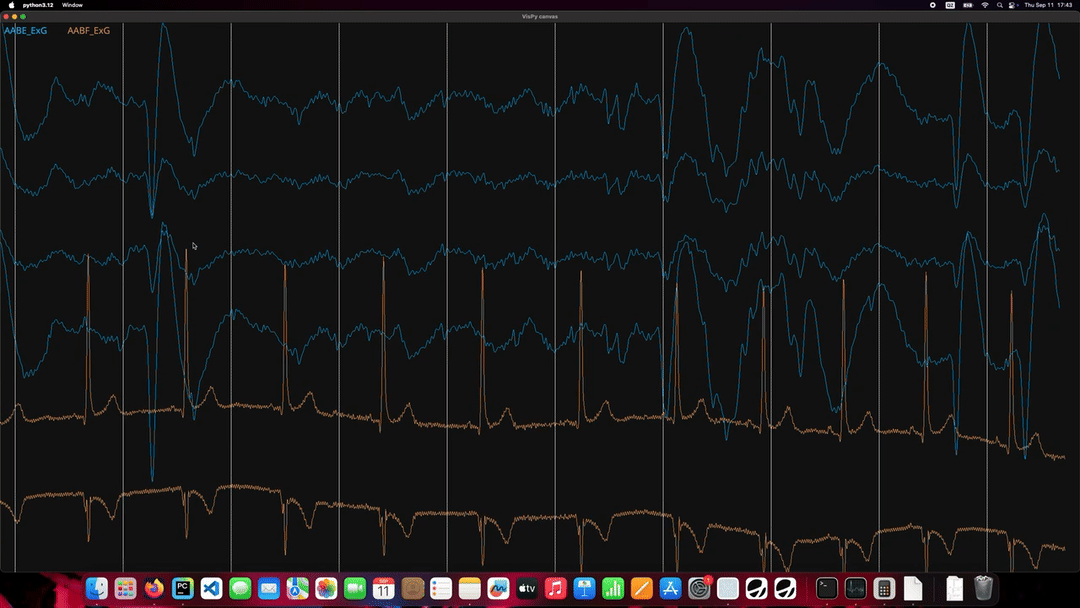Open Visual Studio Code from the dock
1080x608 pixels.
point(211,589)
